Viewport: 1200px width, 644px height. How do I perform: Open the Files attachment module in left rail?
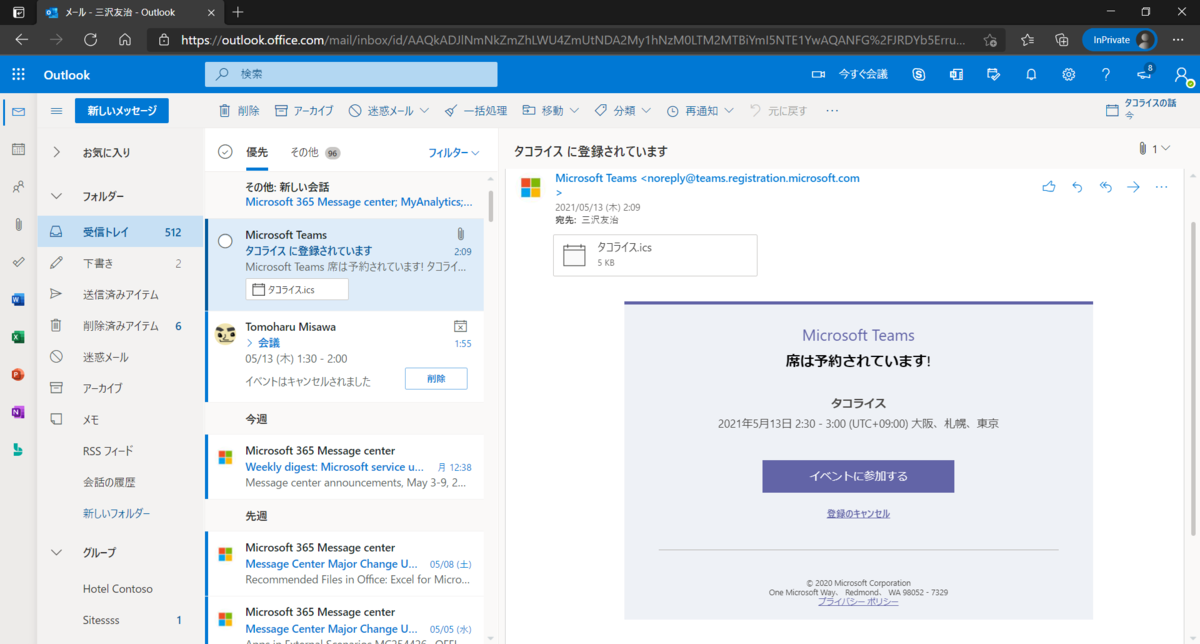click(18, 224)
